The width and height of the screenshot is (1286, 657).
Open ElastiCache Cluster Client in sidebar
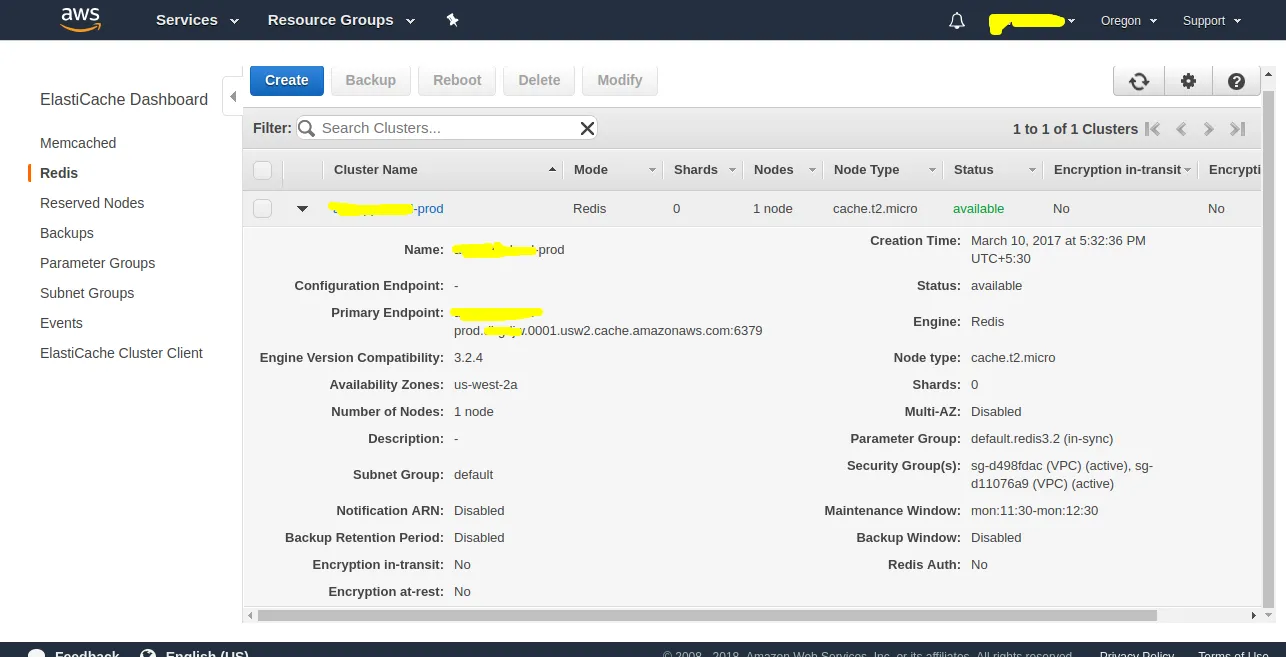click(x=121, y=353)
